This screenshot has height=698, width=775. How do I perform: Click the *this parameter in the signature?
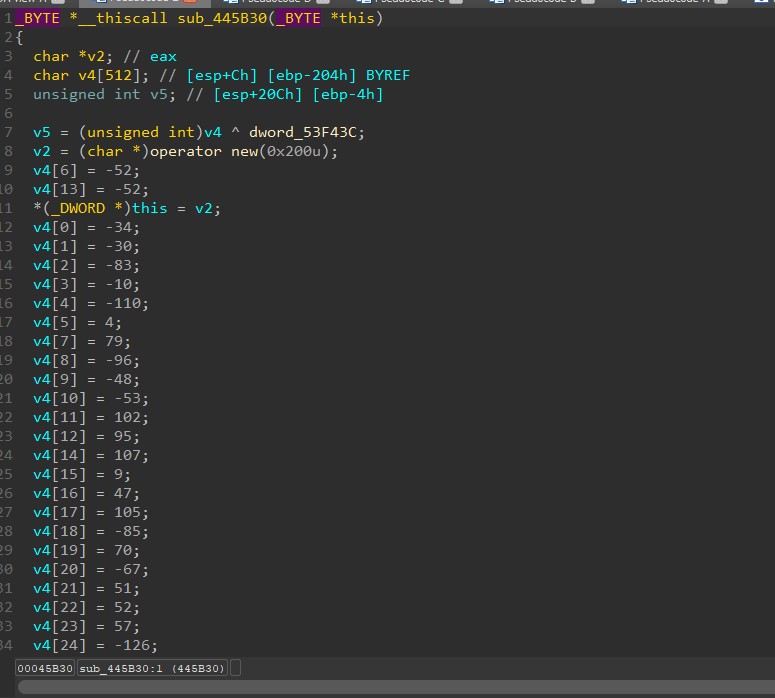coord(352,18)
